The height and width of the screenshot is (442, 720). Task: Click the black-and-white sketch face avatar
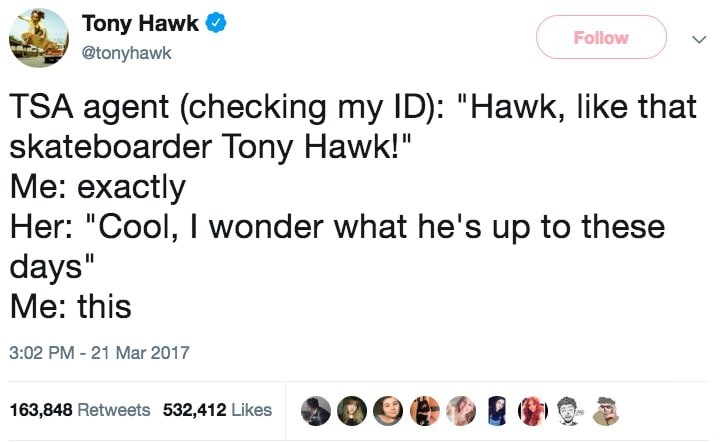pyautogui.click(x=567, y=410)
